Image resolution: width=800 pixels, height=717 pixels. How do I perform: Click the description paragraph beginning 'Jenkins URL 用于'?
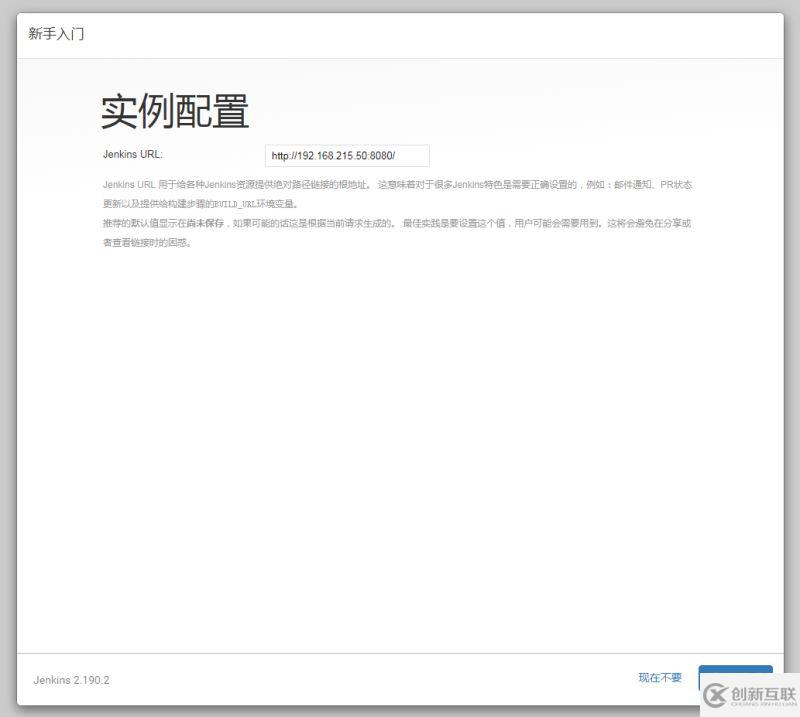point(397,194)
